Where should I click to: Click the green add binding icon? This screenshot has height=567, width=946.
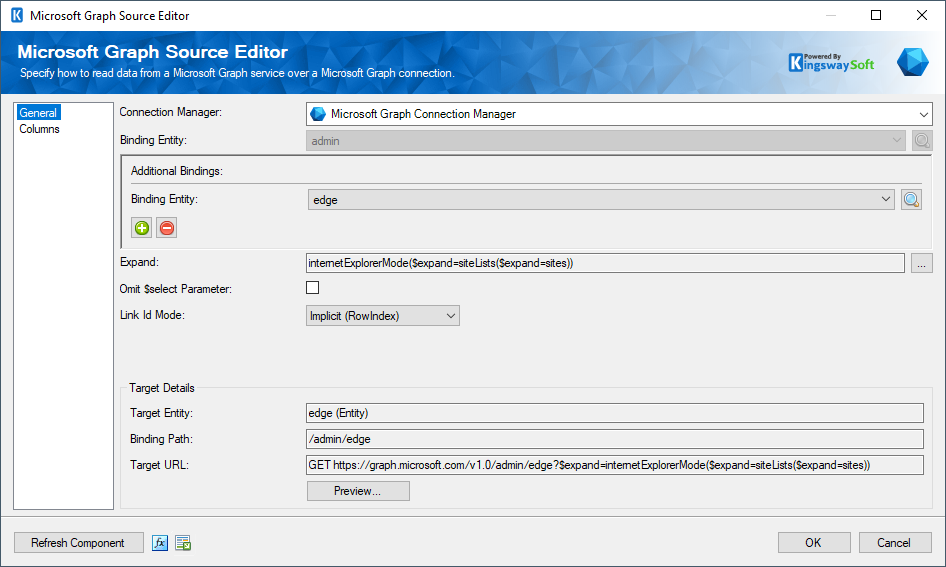142,228
